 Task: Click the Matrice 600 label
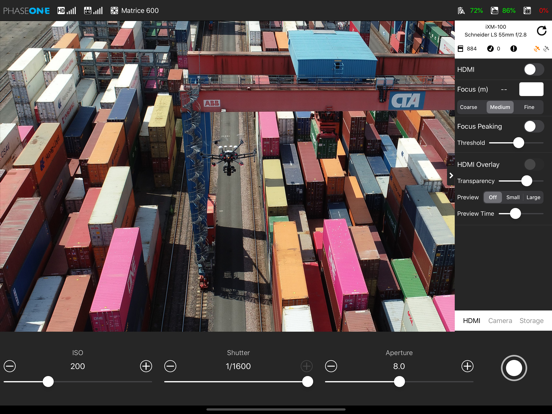point(140,11)
